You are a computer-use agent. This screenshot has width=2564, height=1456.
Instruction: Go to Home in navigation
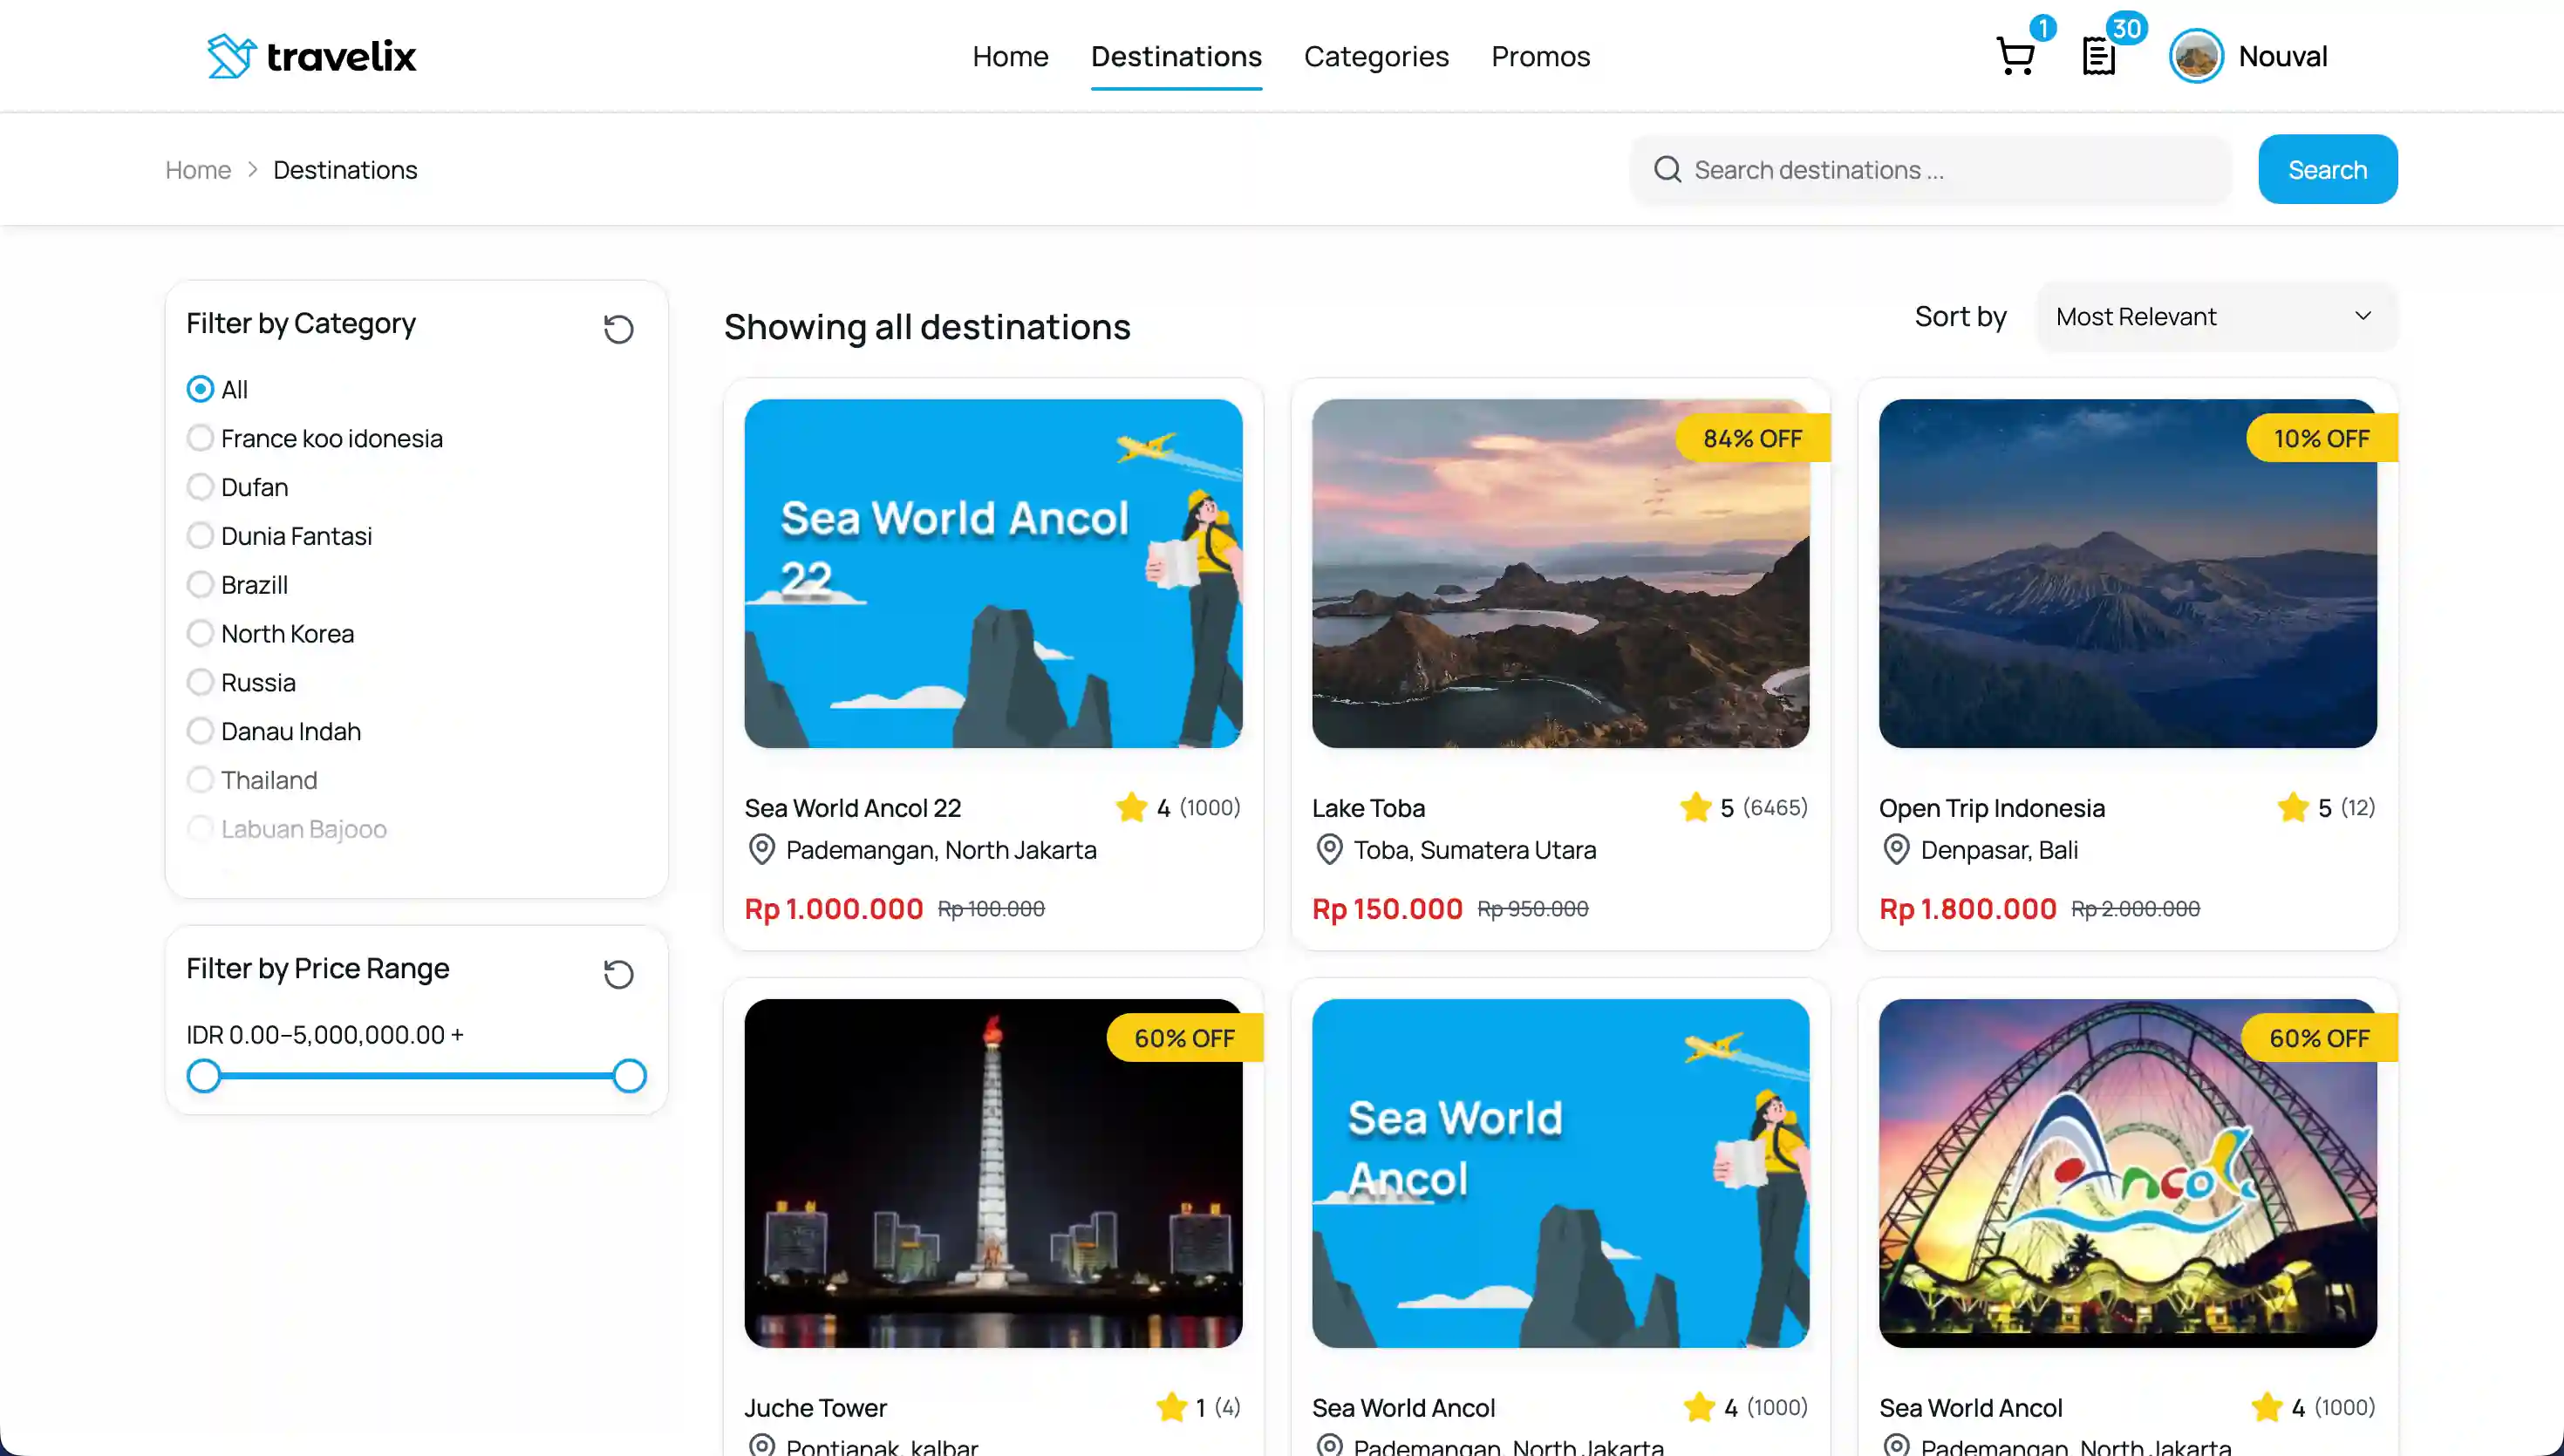pos(1010,57)
